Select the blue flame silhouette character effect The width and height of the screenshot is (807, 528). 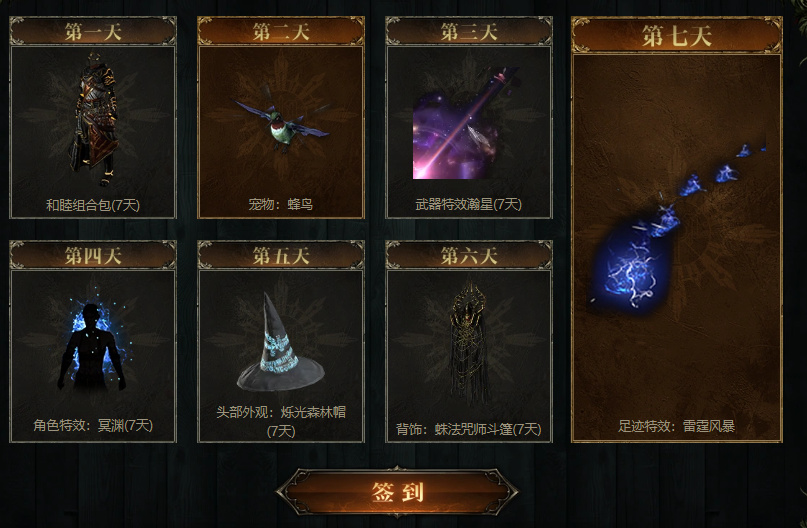93,348
